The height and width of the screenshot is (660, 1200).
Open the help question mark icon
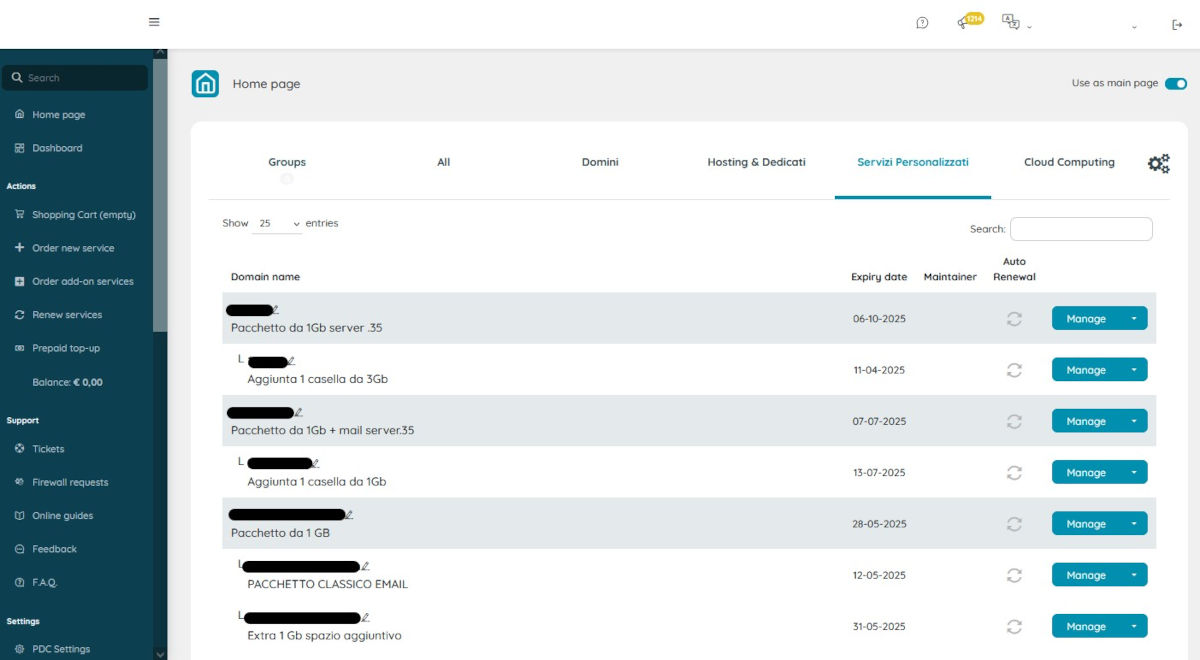pos(922,24)
